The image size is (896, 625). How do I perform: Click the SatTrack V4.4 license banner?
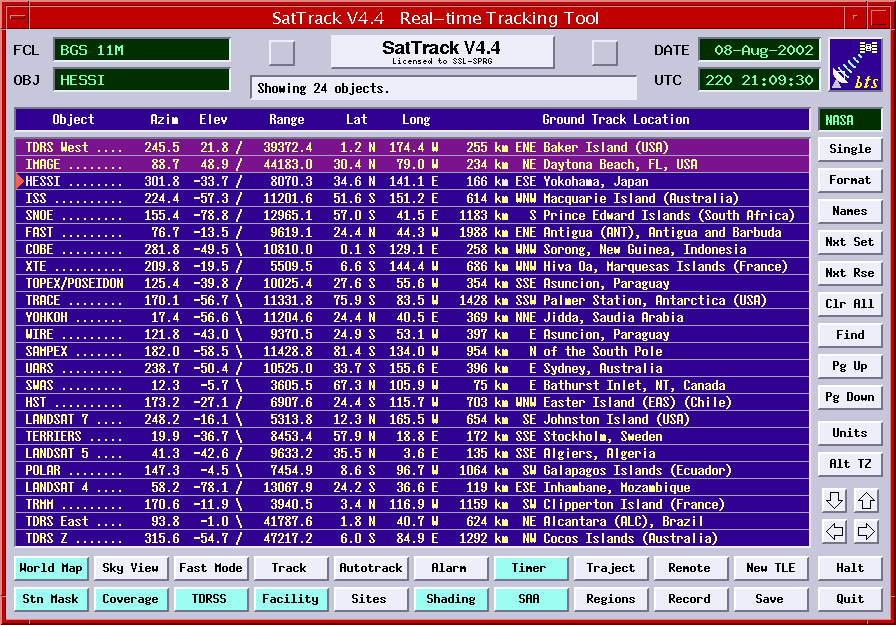coord(442,52)
